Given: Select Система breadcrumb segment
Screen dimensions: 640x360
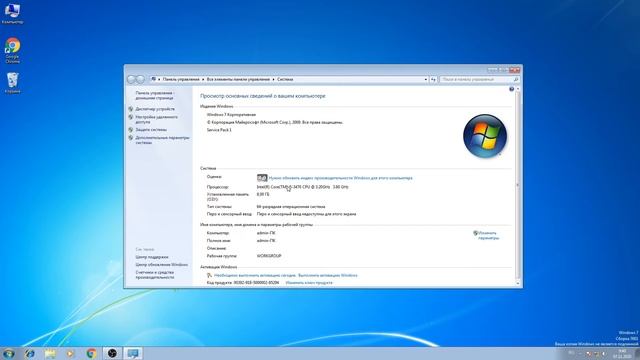Looking at the screenshot, I should [x=285, y=80].
